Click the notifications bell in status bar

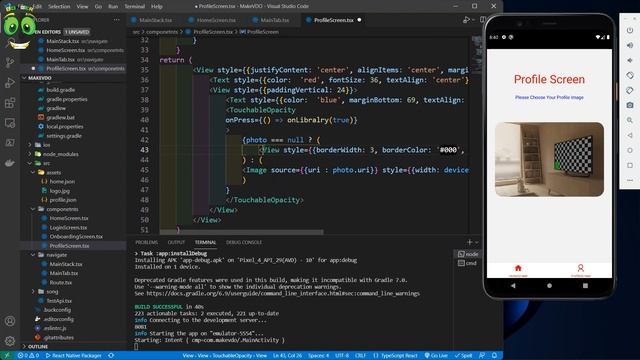tap(494, 356)
